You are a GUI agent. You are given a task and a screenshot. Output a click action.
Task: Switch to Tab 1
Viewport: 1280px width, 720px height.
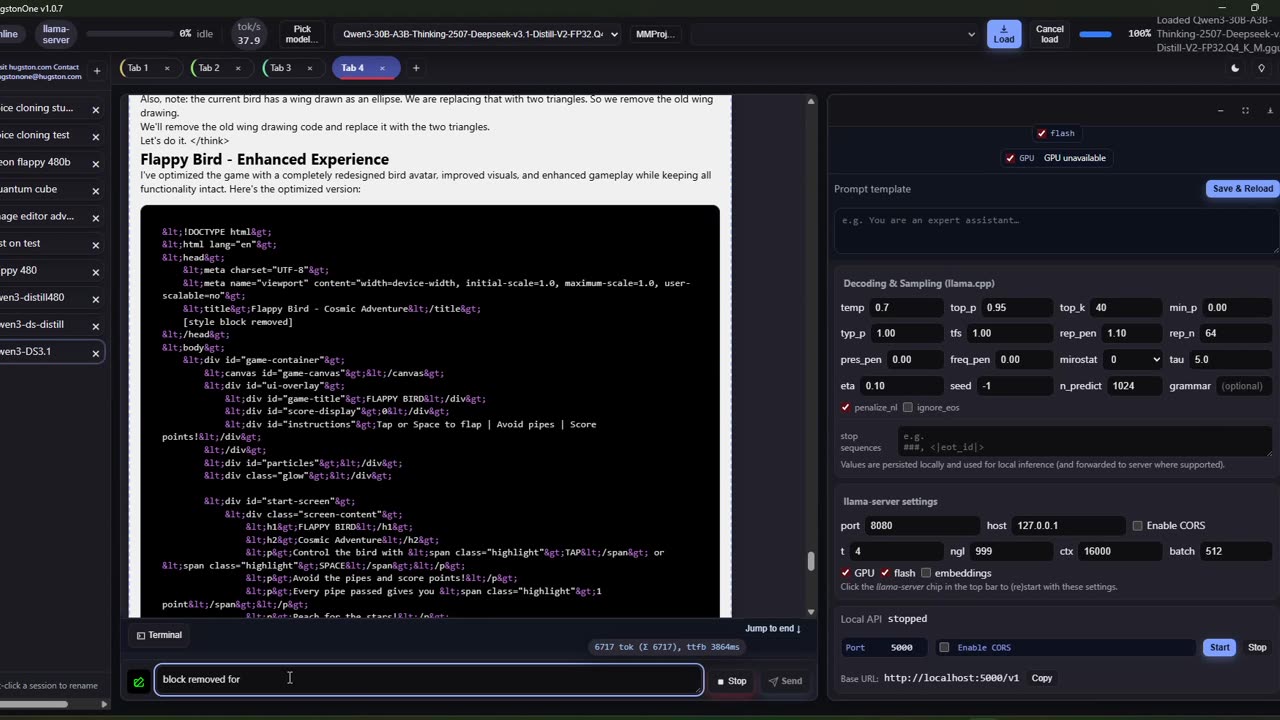click(138, 68)
